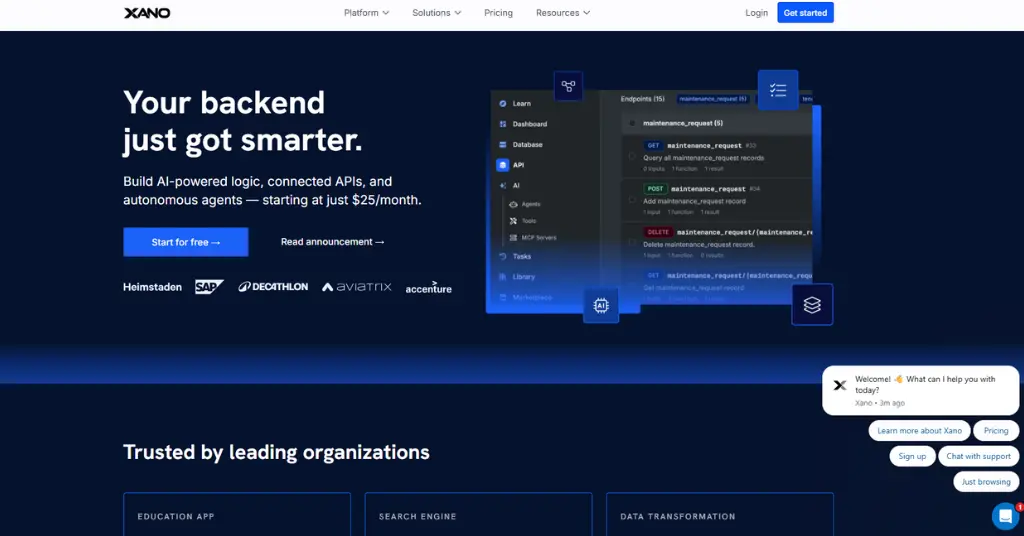
Task: Click the Search Engine card
Action: 478,514
